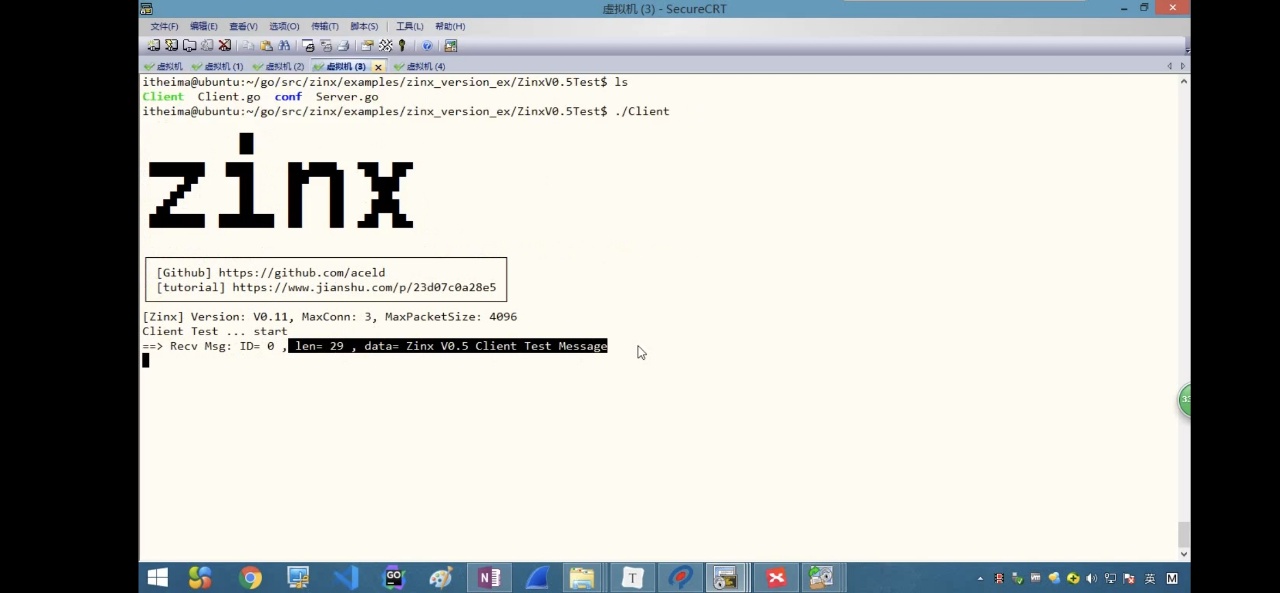
Task: Switch to the 虚拟机 (2) tab
Action: click(x=279, y=66)
